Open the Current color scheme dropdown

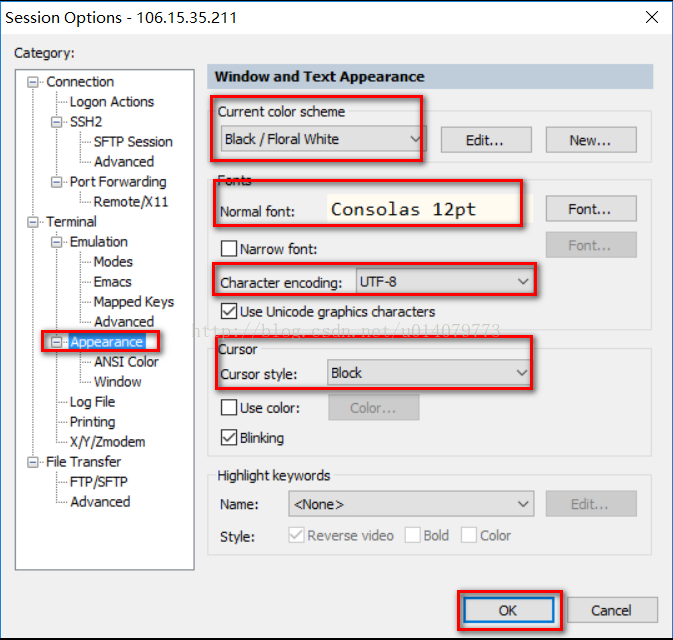(x=323, y=139)
